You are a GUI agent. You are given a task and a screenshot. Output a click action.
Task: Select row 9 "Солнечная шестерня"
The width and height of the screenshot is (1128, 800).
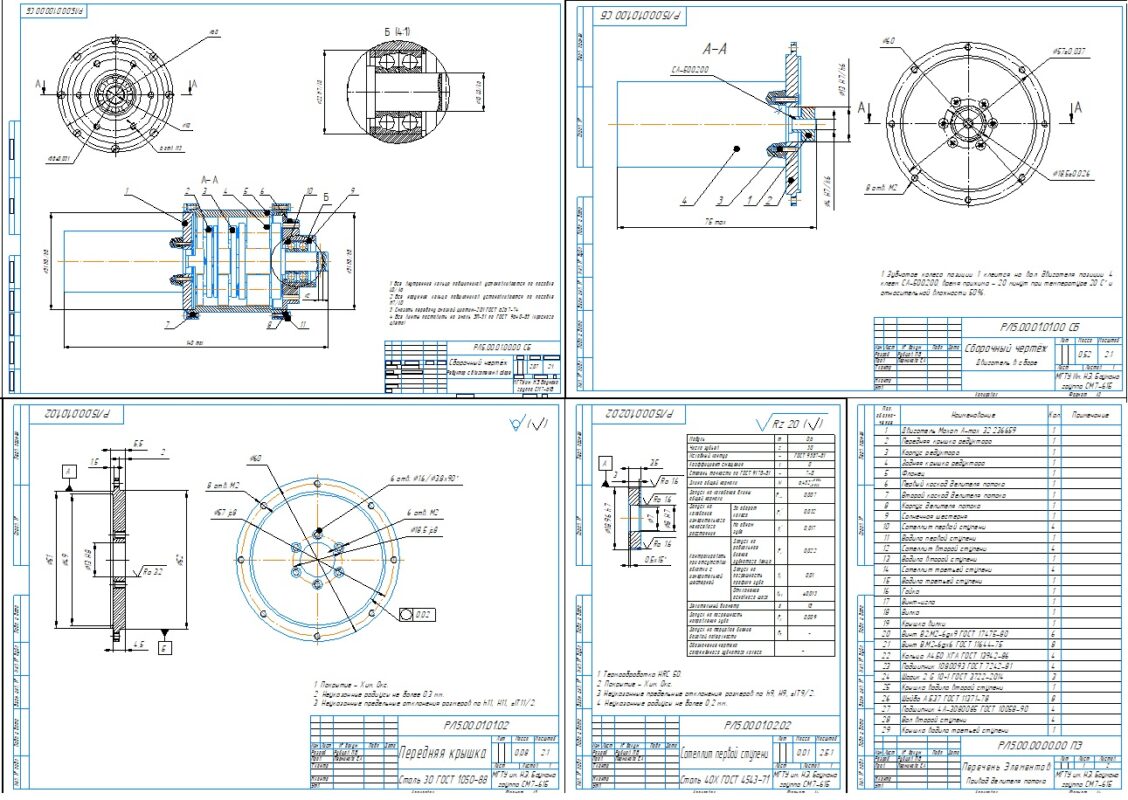[996, 516]
